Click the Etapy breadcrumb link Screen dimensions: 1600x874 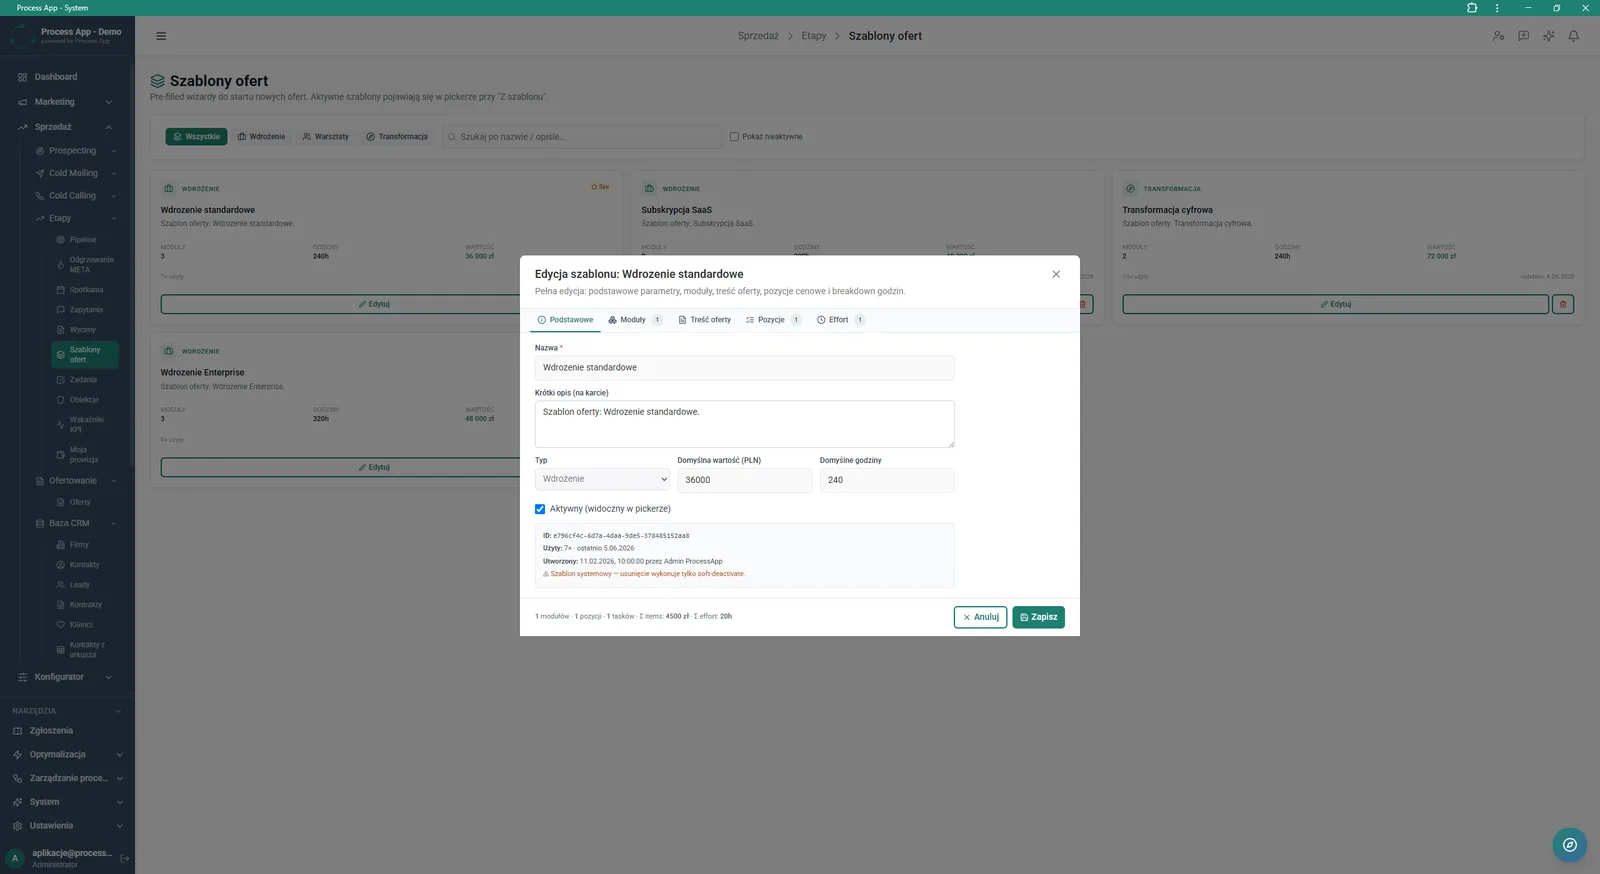tap(814, 36)
